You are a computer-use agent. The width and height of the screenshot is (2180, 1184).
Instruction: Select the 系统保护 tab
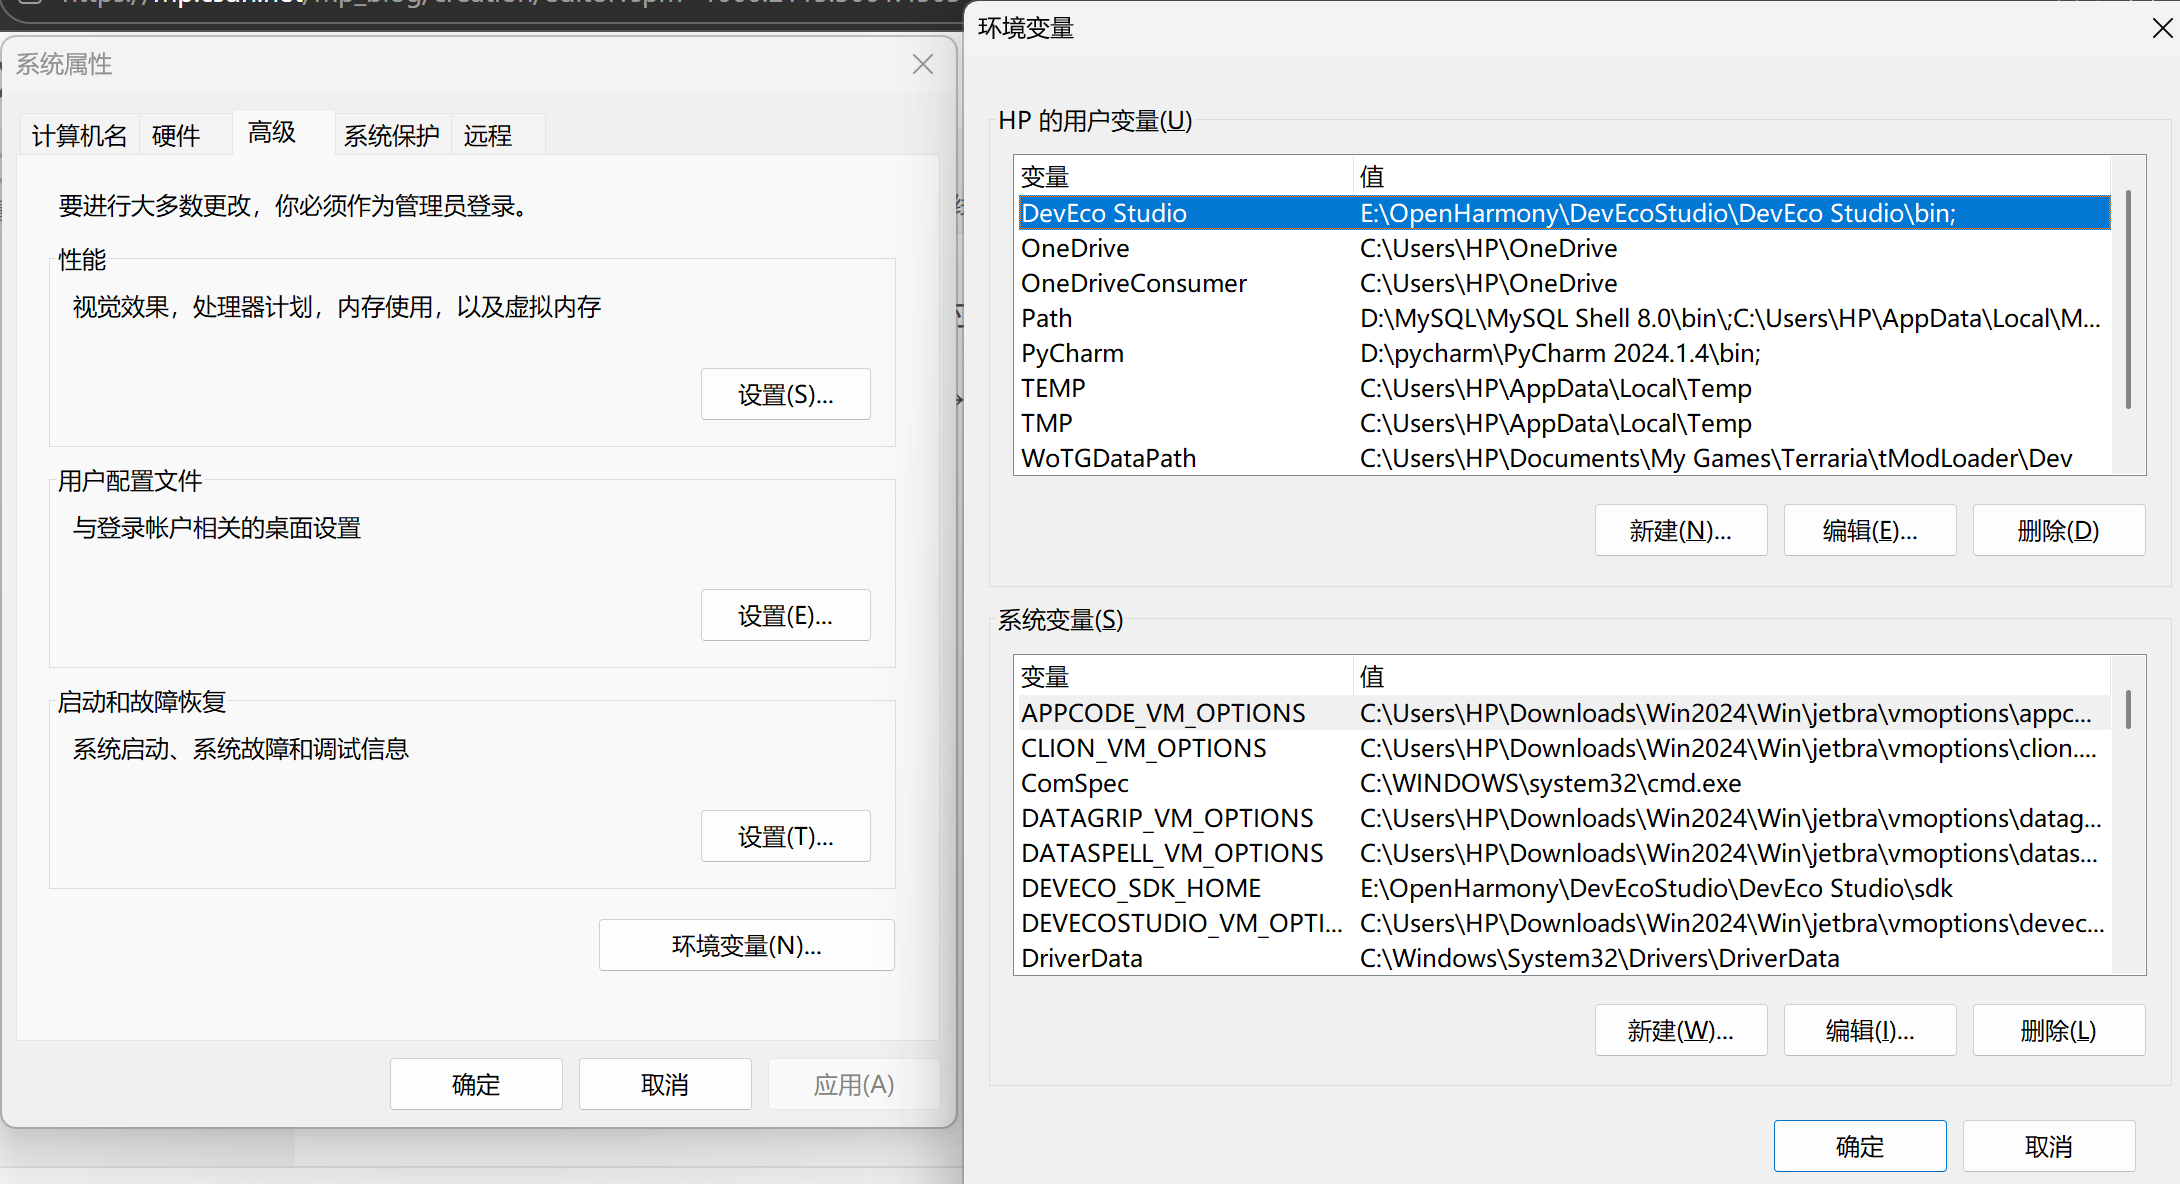[x=391, y=135]
